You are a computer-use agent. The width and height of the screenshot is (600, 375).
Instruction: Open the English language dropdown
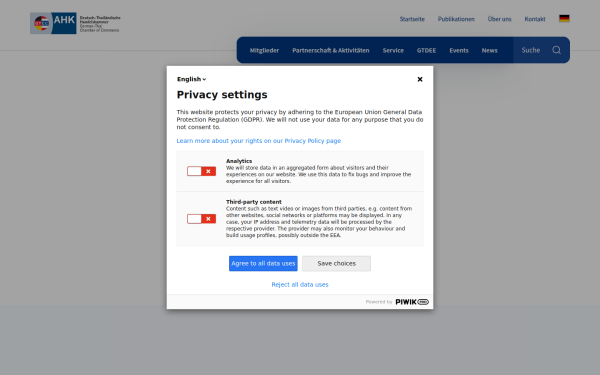point(191,79)
